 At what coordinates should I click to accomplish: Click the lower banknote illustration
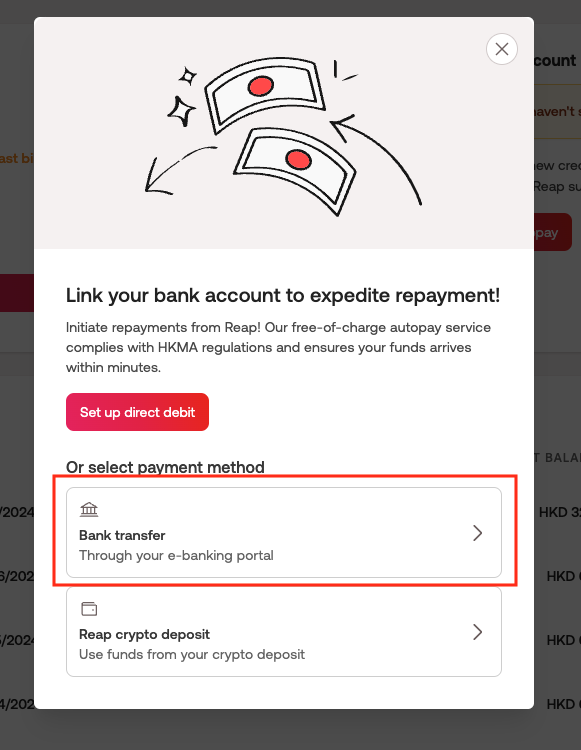coord(295,169)
